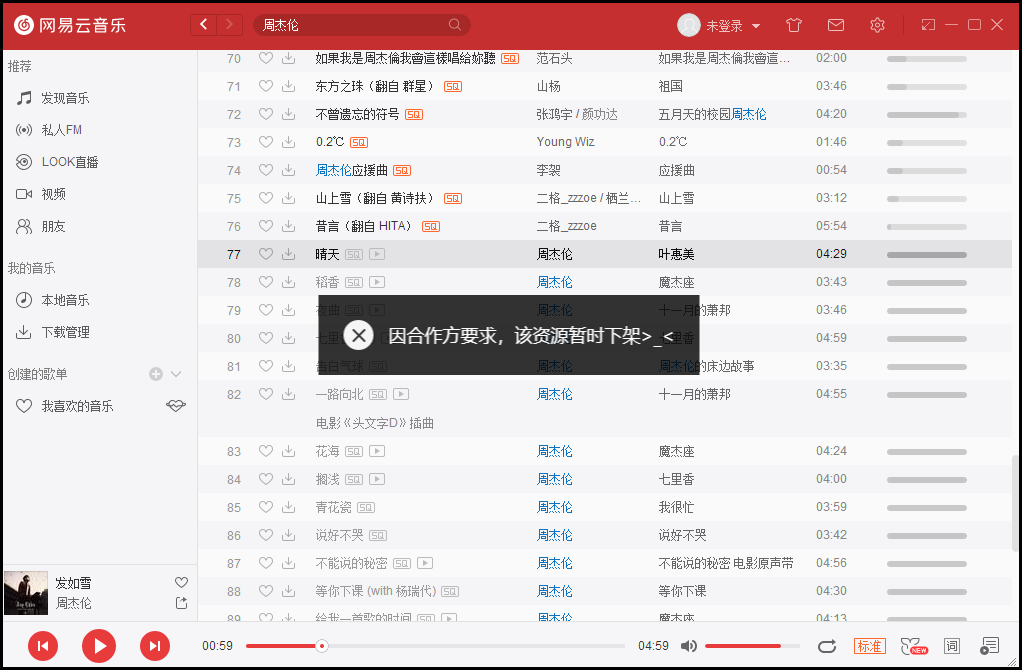Open the play queue list icon
The width and height of the screenshot is (1022, 670).
coord(989,646)
